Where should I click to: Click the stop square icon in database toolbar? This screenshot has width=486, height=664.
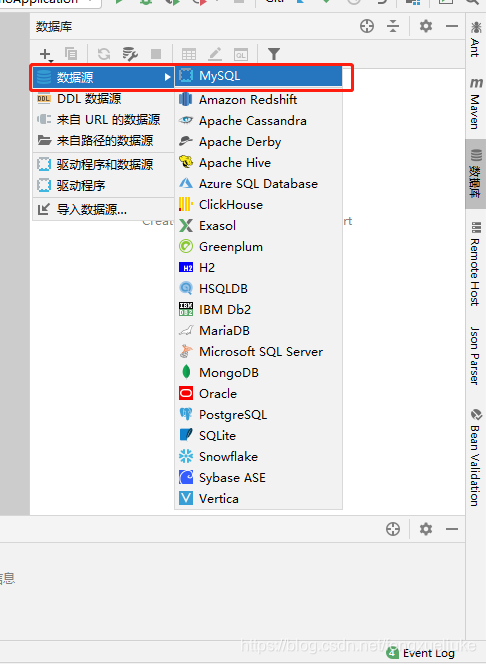[x=156, y=54]
